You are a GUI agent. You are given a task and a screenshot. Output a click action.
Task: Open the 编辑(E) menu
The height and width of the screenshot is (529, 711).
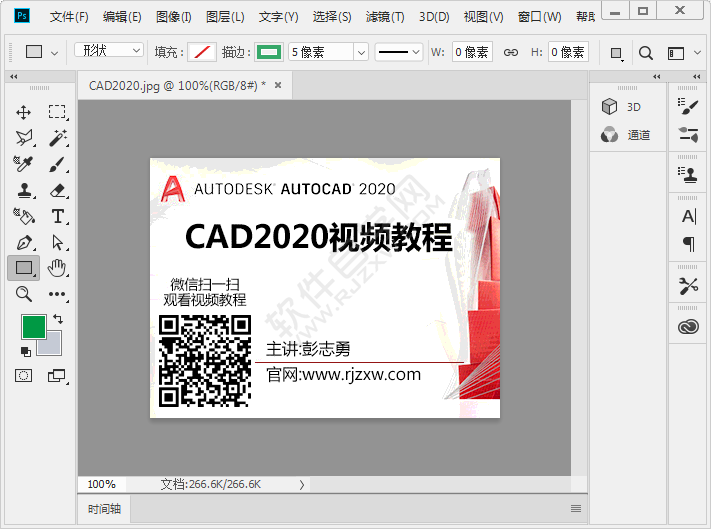click(x=122, y=17)
